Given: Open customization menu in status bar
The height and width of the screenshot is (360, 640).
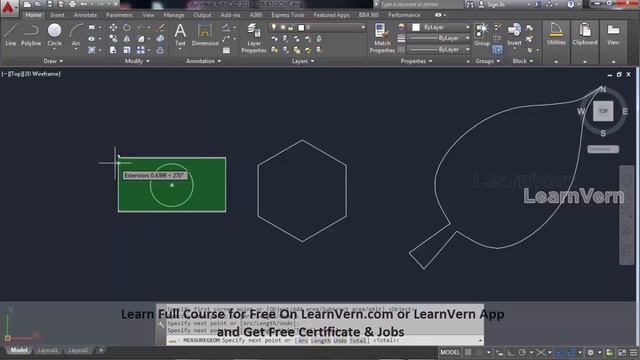Looking at the screenshot, I should click(633, 352).
